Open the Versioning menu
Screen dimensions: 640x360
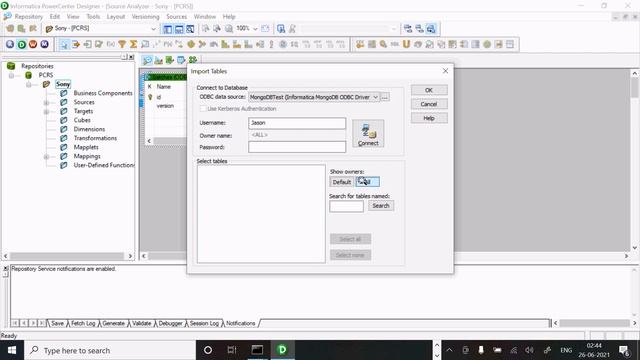(145, 17)
